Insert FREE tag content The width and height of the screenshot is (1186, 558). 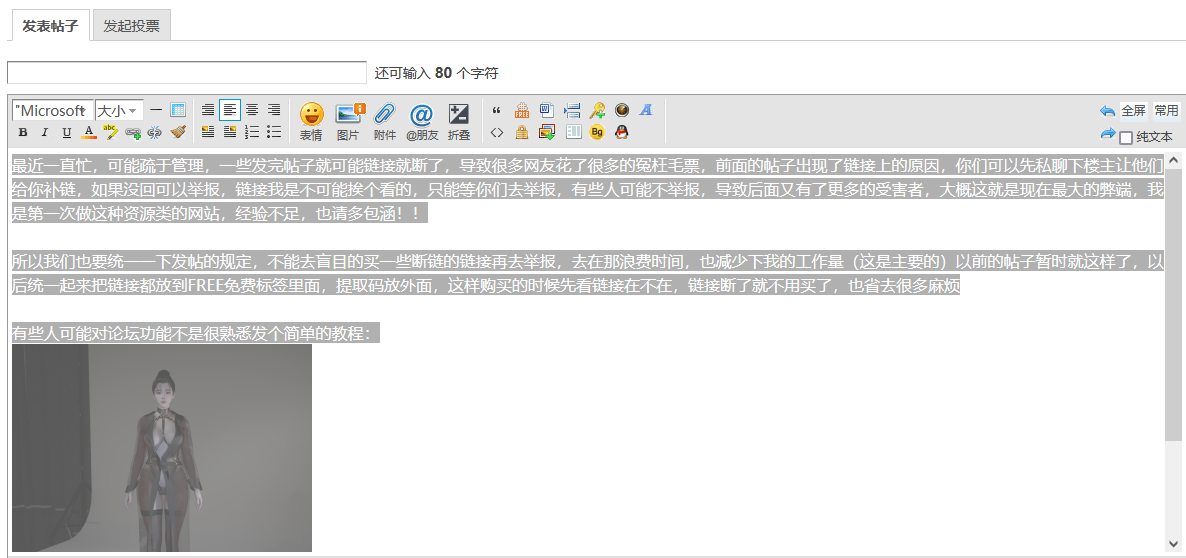522,110
